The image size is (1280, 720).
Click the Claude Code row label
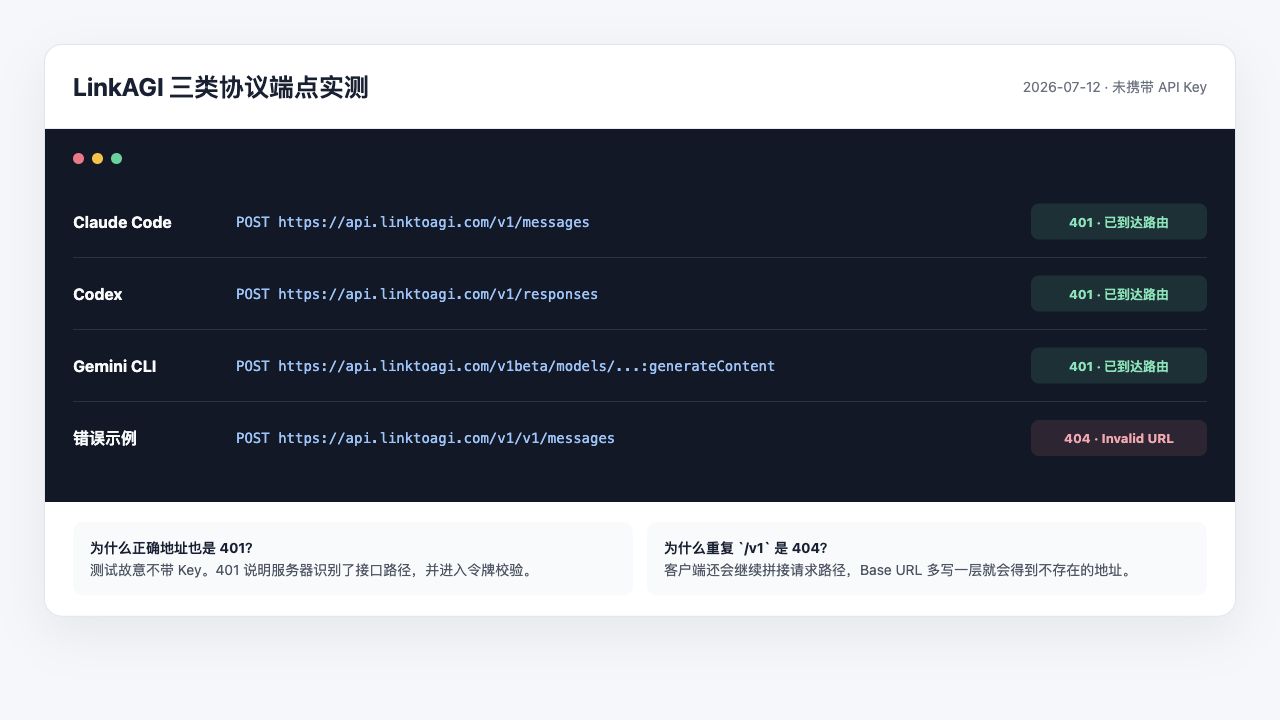point(122,222)
